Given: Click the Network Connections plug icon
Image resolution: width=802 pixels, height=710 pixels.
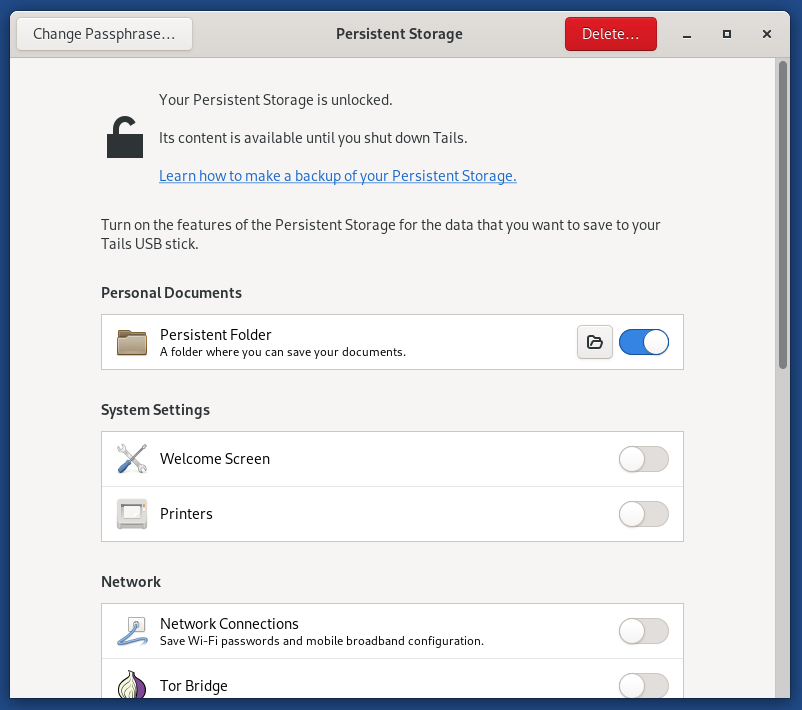Looking at the screenshot, I should click(131, 631).
